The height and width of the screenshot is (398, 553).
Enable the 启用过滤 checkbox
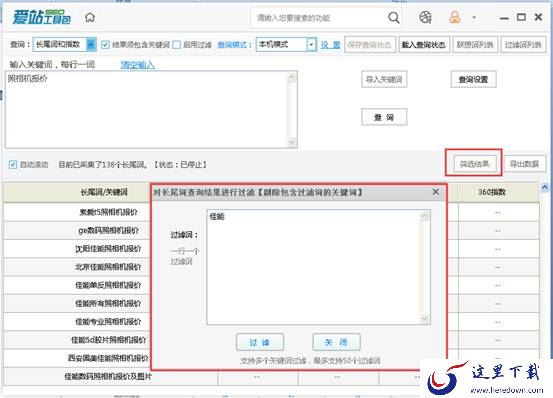pyautogui.click(x=177, y=45)
